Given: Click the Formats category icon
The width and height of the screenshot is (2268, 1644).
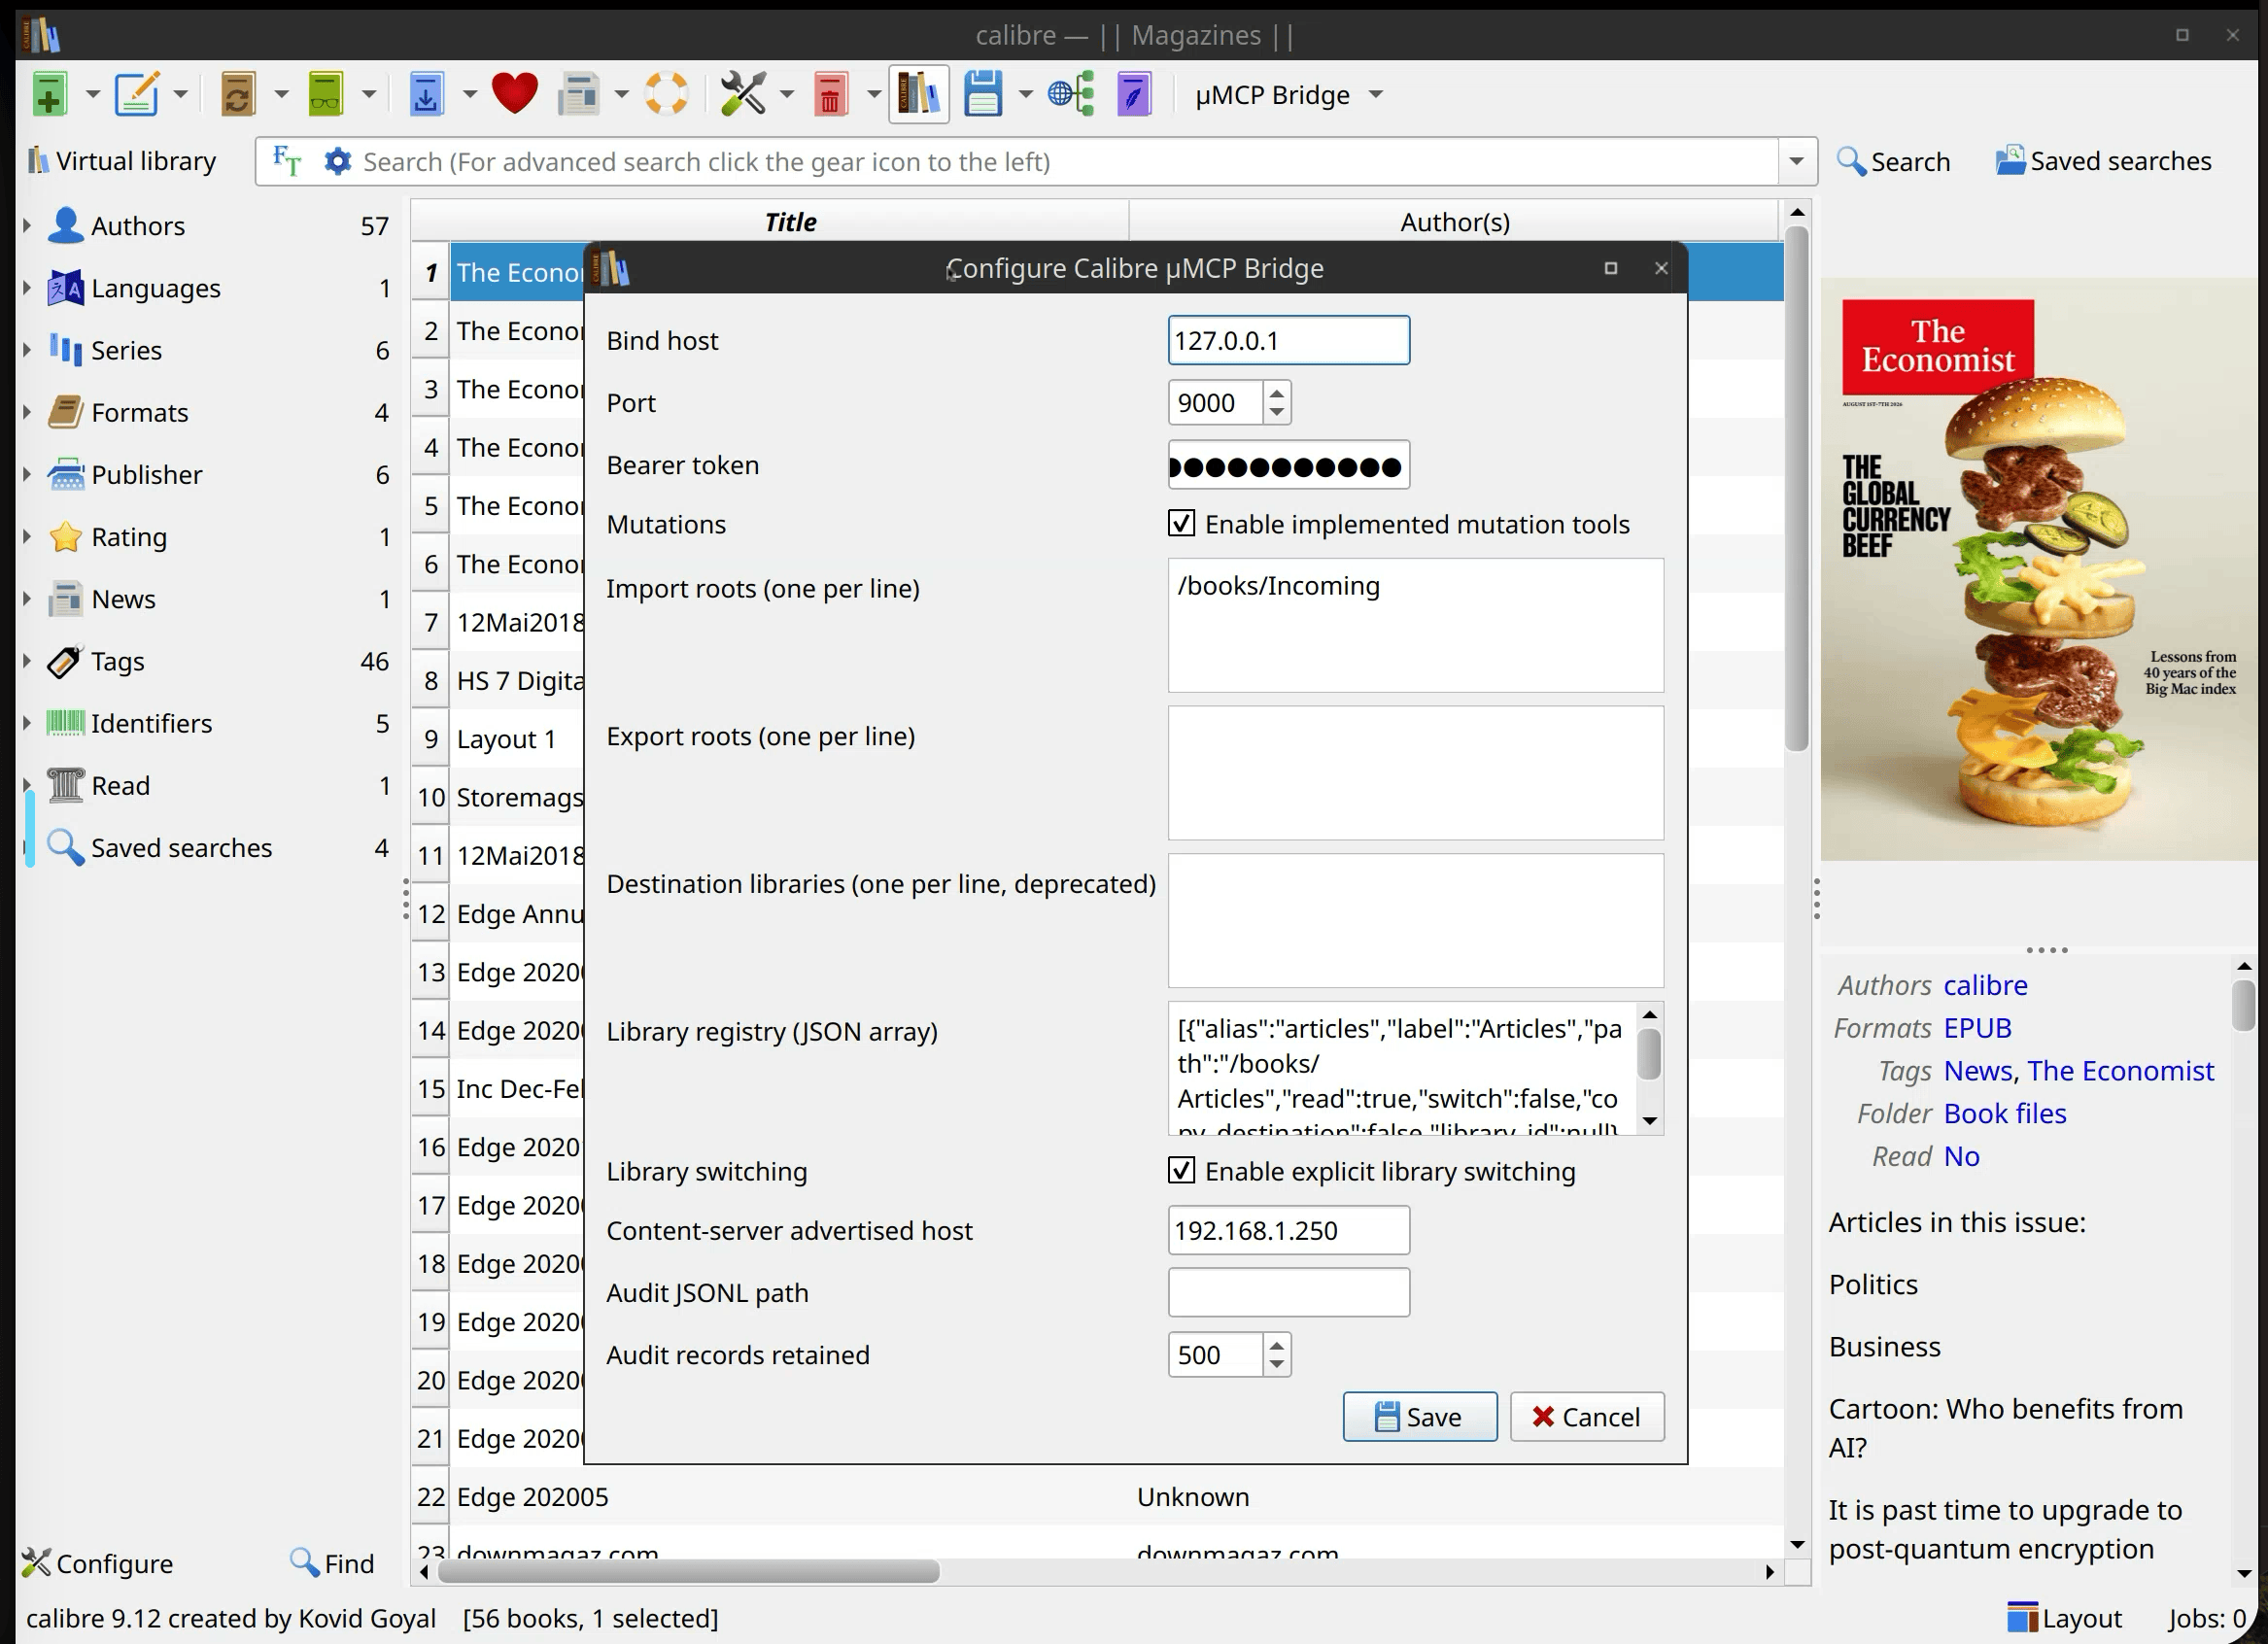Looking at the screenshot, I should pyautogui.click(x=66, y=412).
